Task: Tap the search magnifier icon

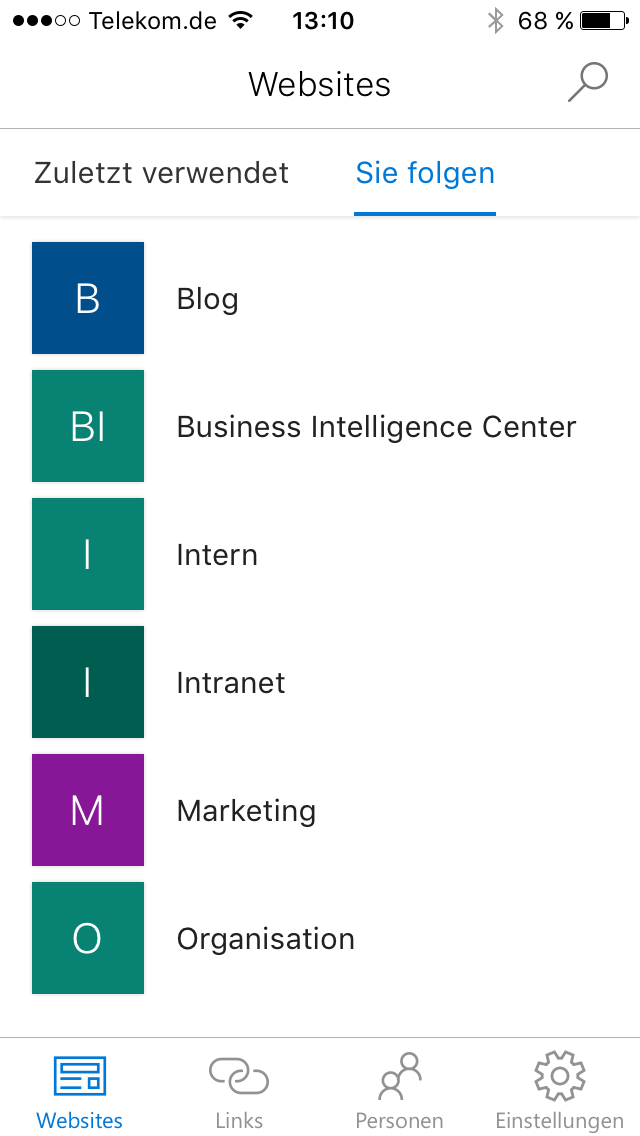Action: [588, 83]
